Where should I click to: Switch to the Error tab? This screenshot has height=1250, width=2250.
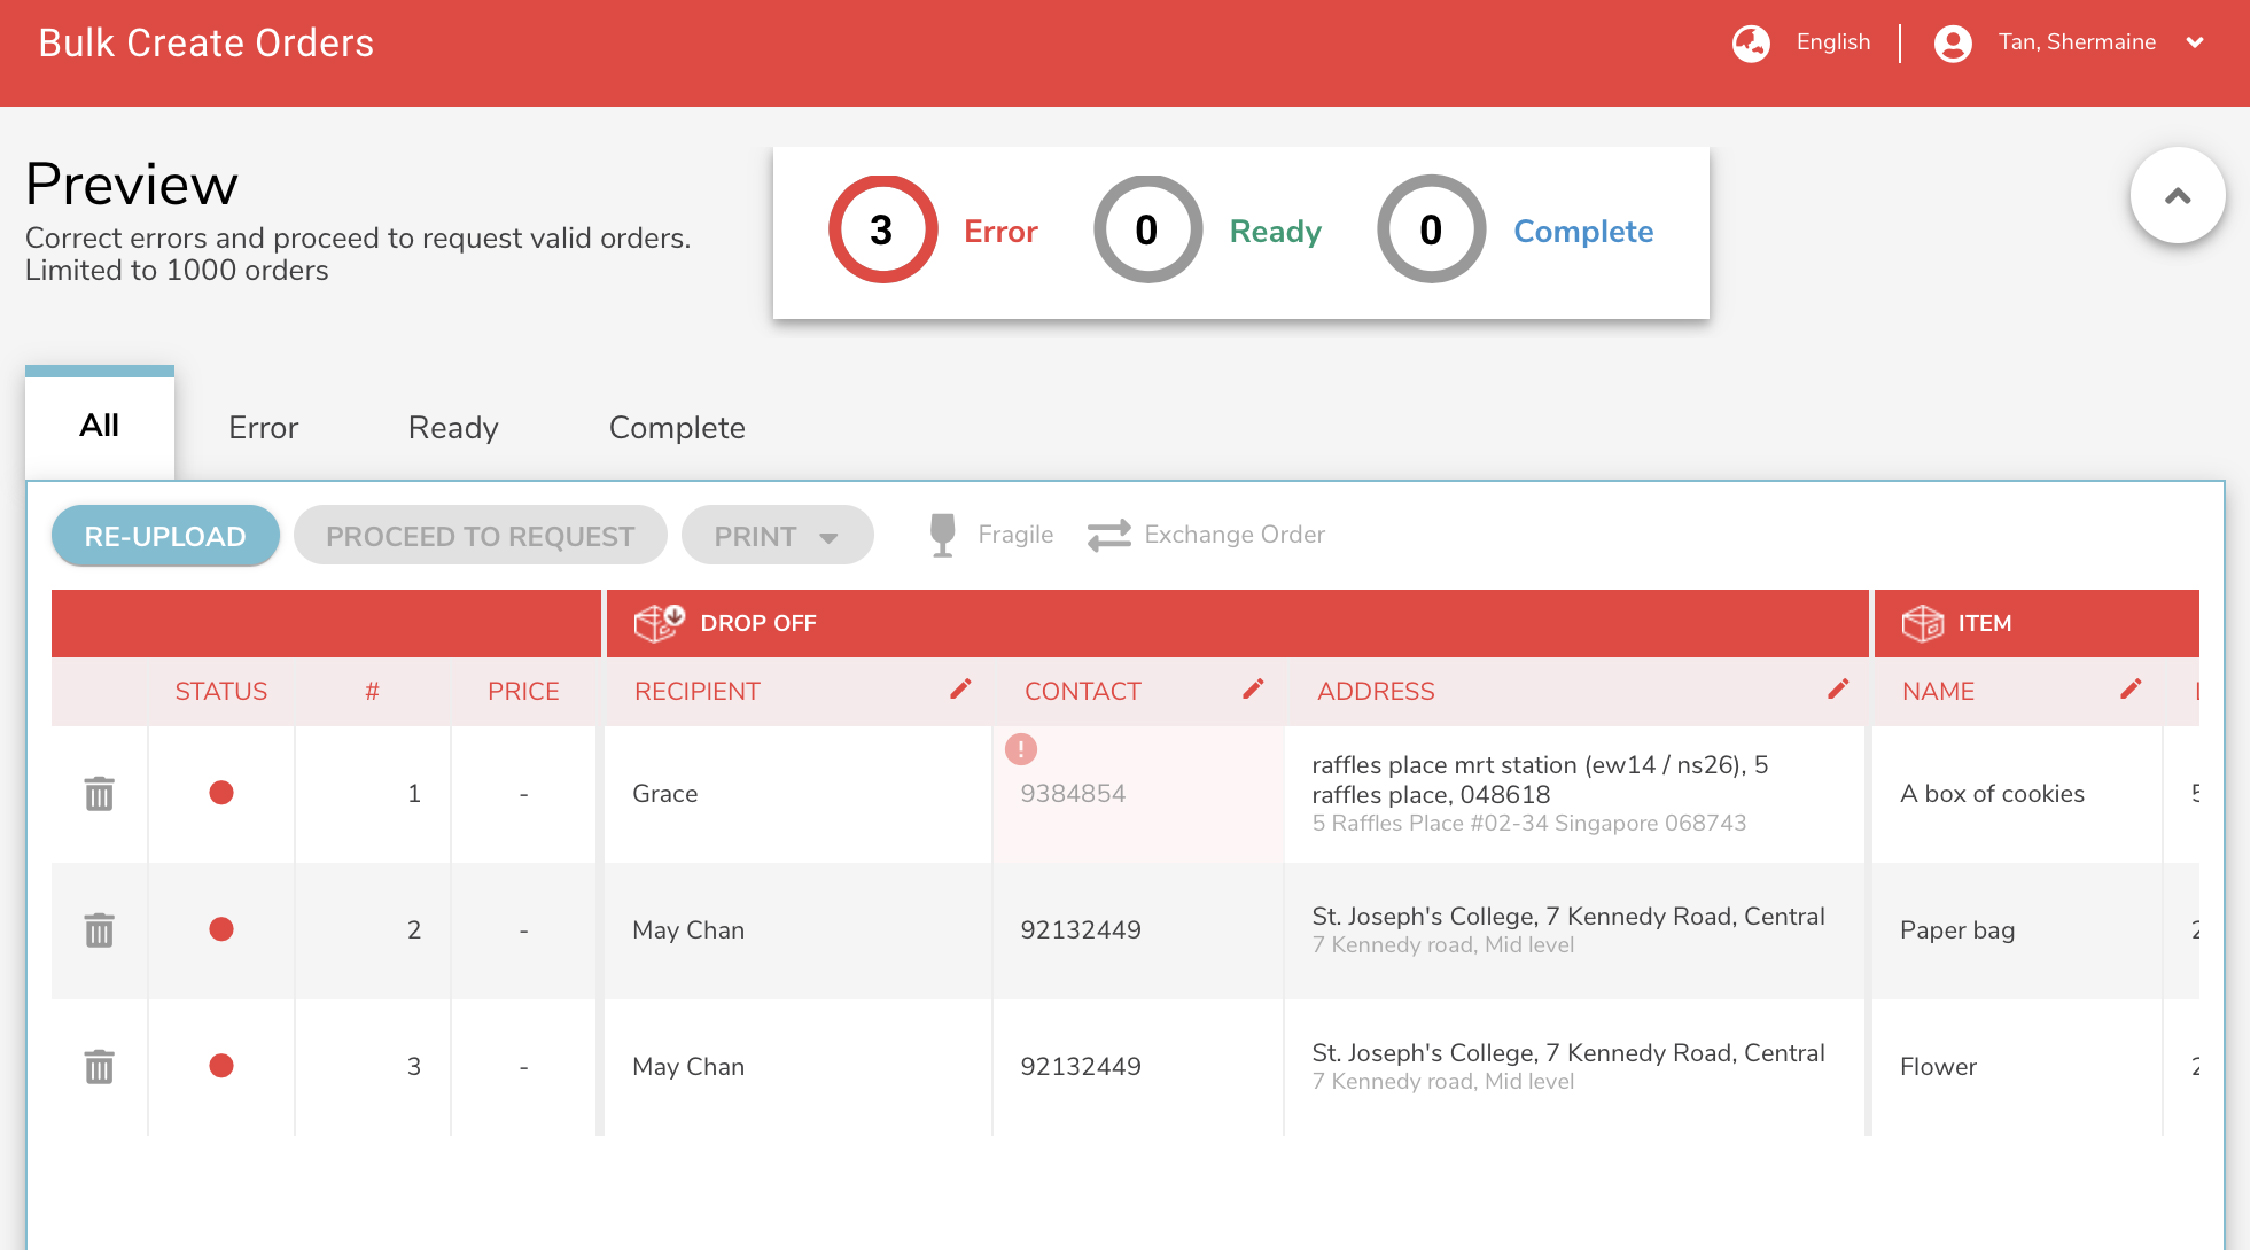263,428
